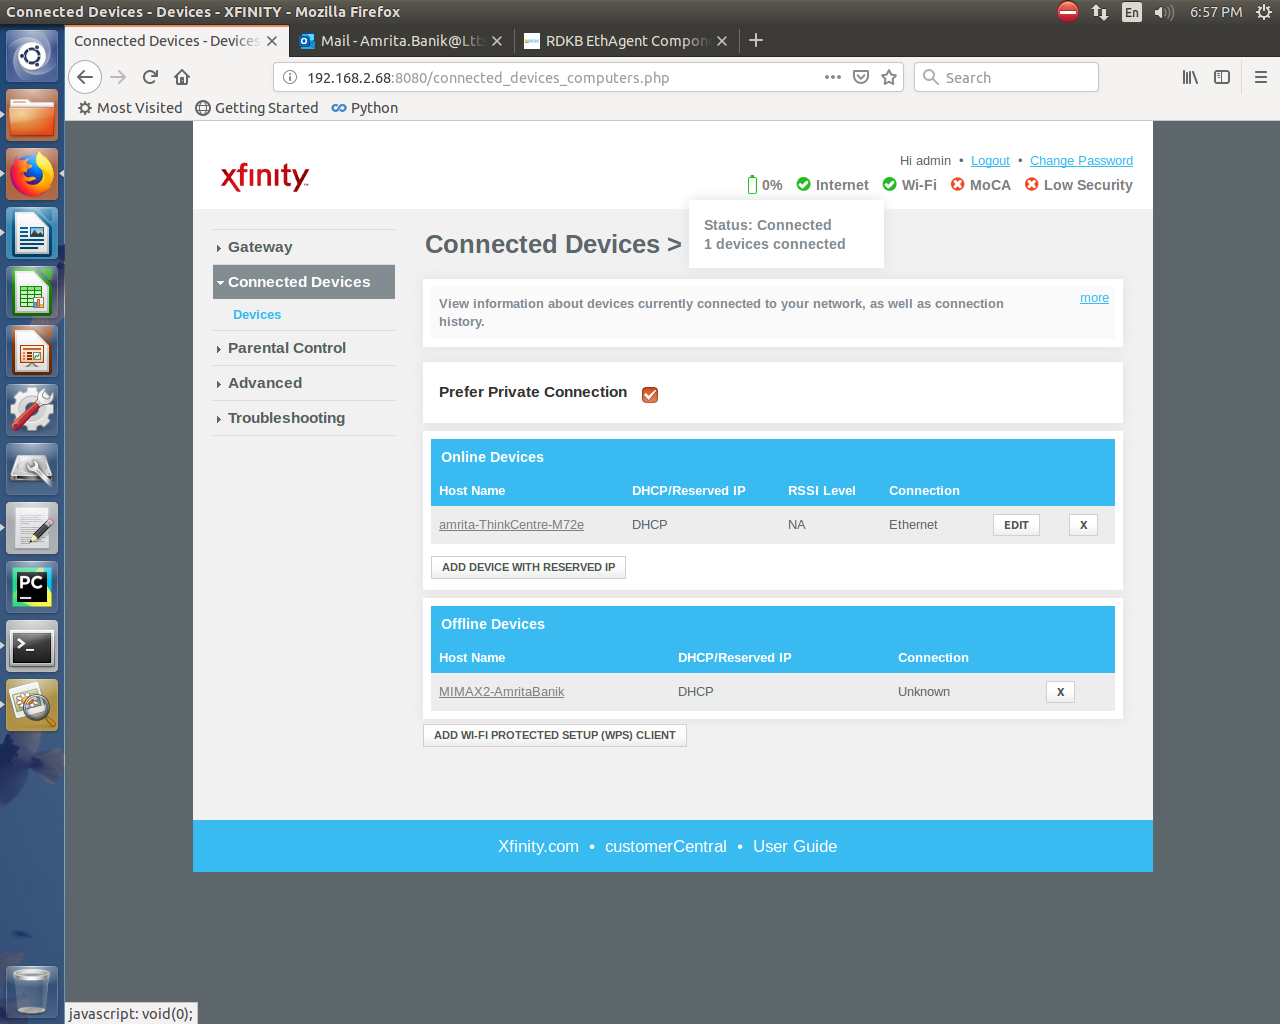Click Edit for amrita-ThinkCentre-M72e device
Screen dimensions: 1280x1024
pos(1016,525)
